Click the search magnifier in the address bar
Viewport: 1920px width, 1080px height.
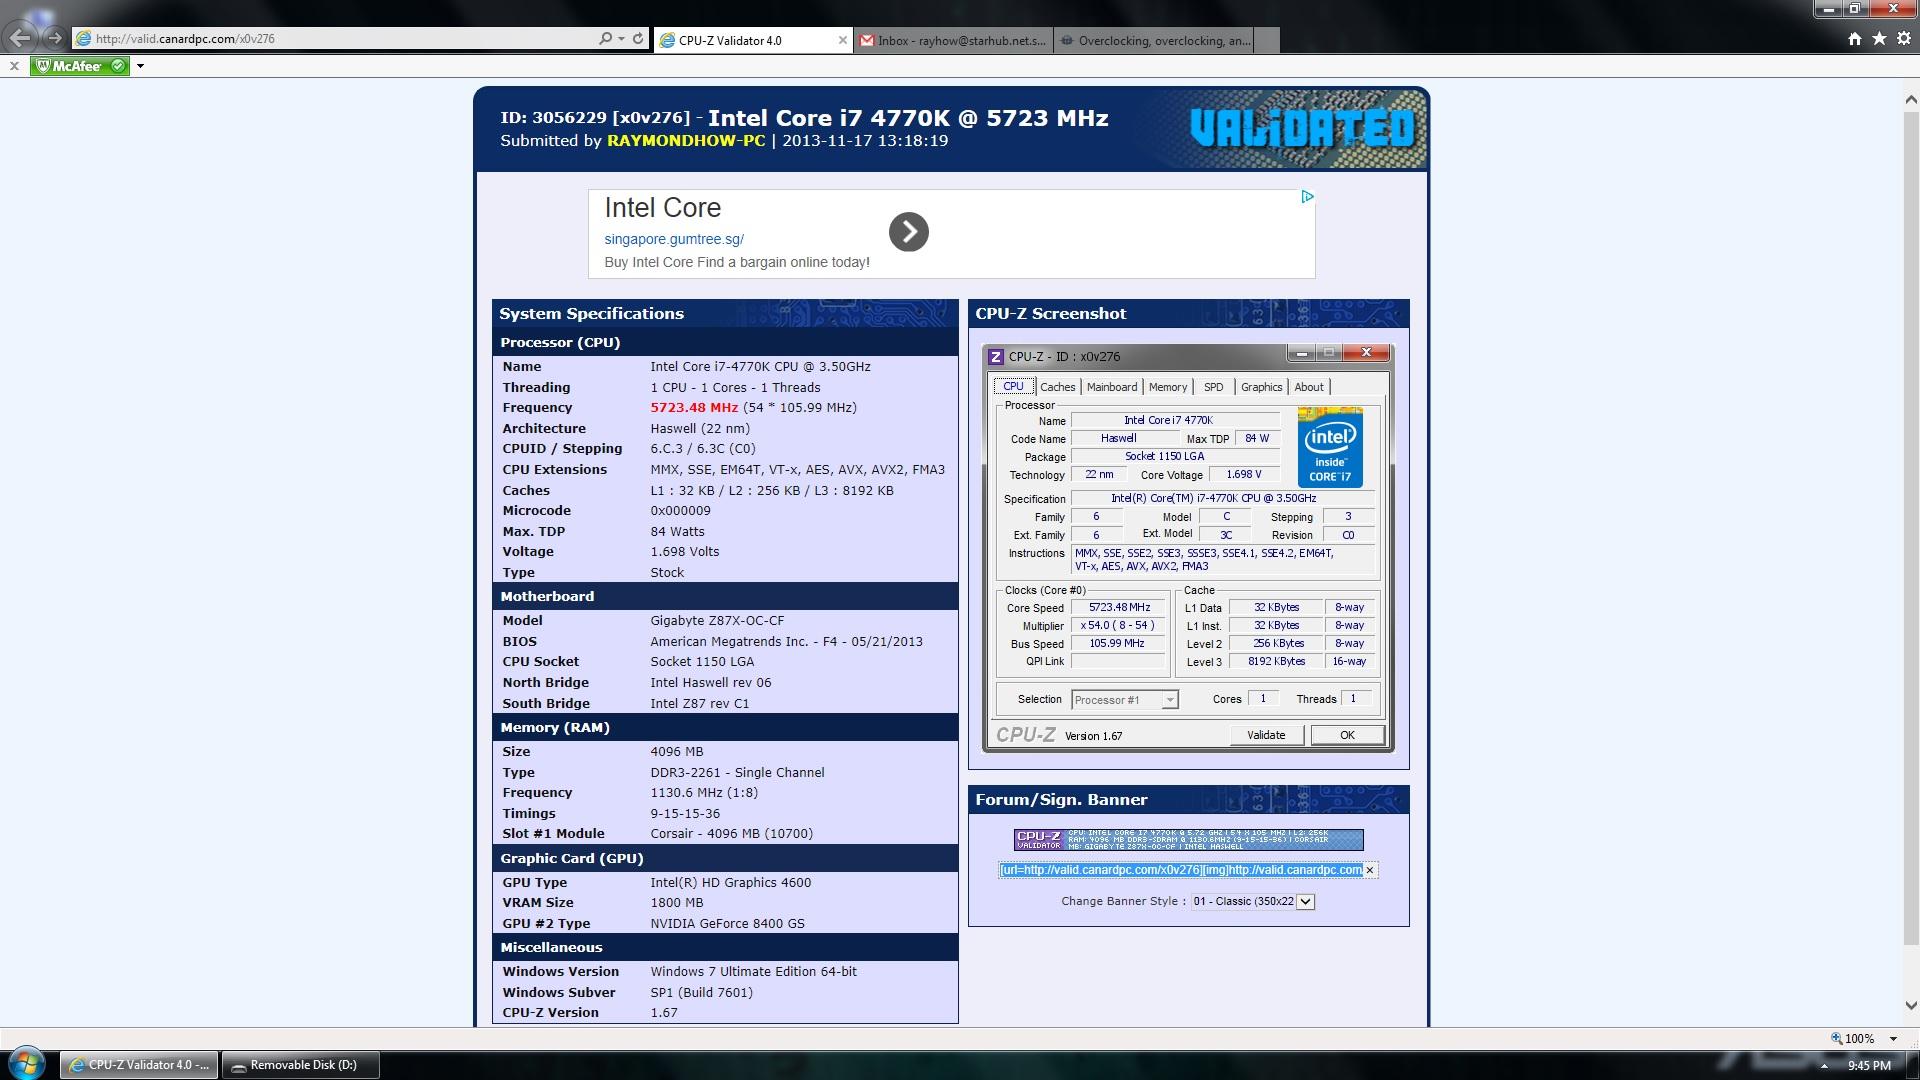(x=605, y=39)
